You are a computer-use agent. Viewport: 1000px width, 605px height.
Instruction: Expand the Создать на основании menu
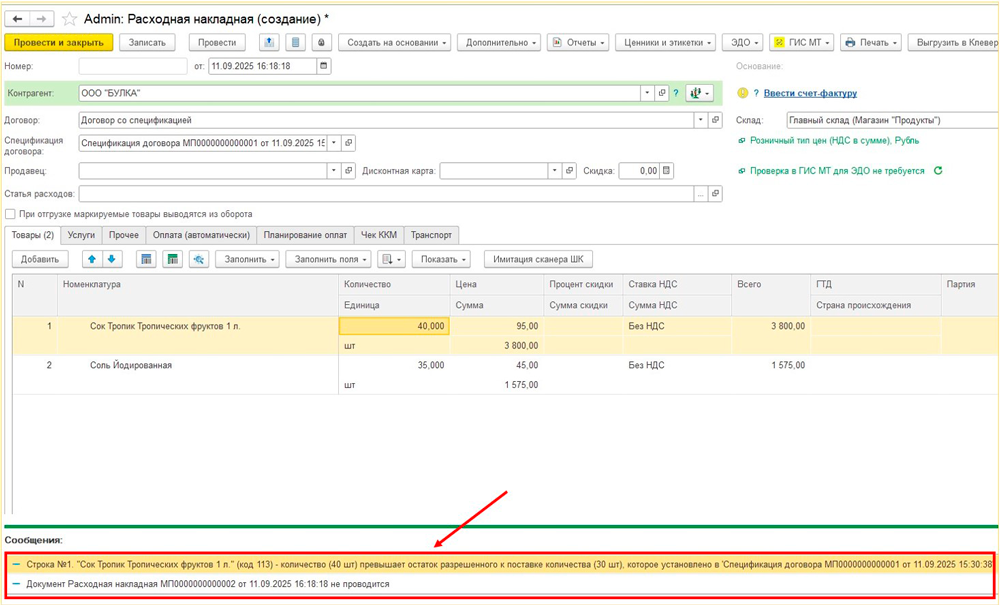click(x=394, y=42)
